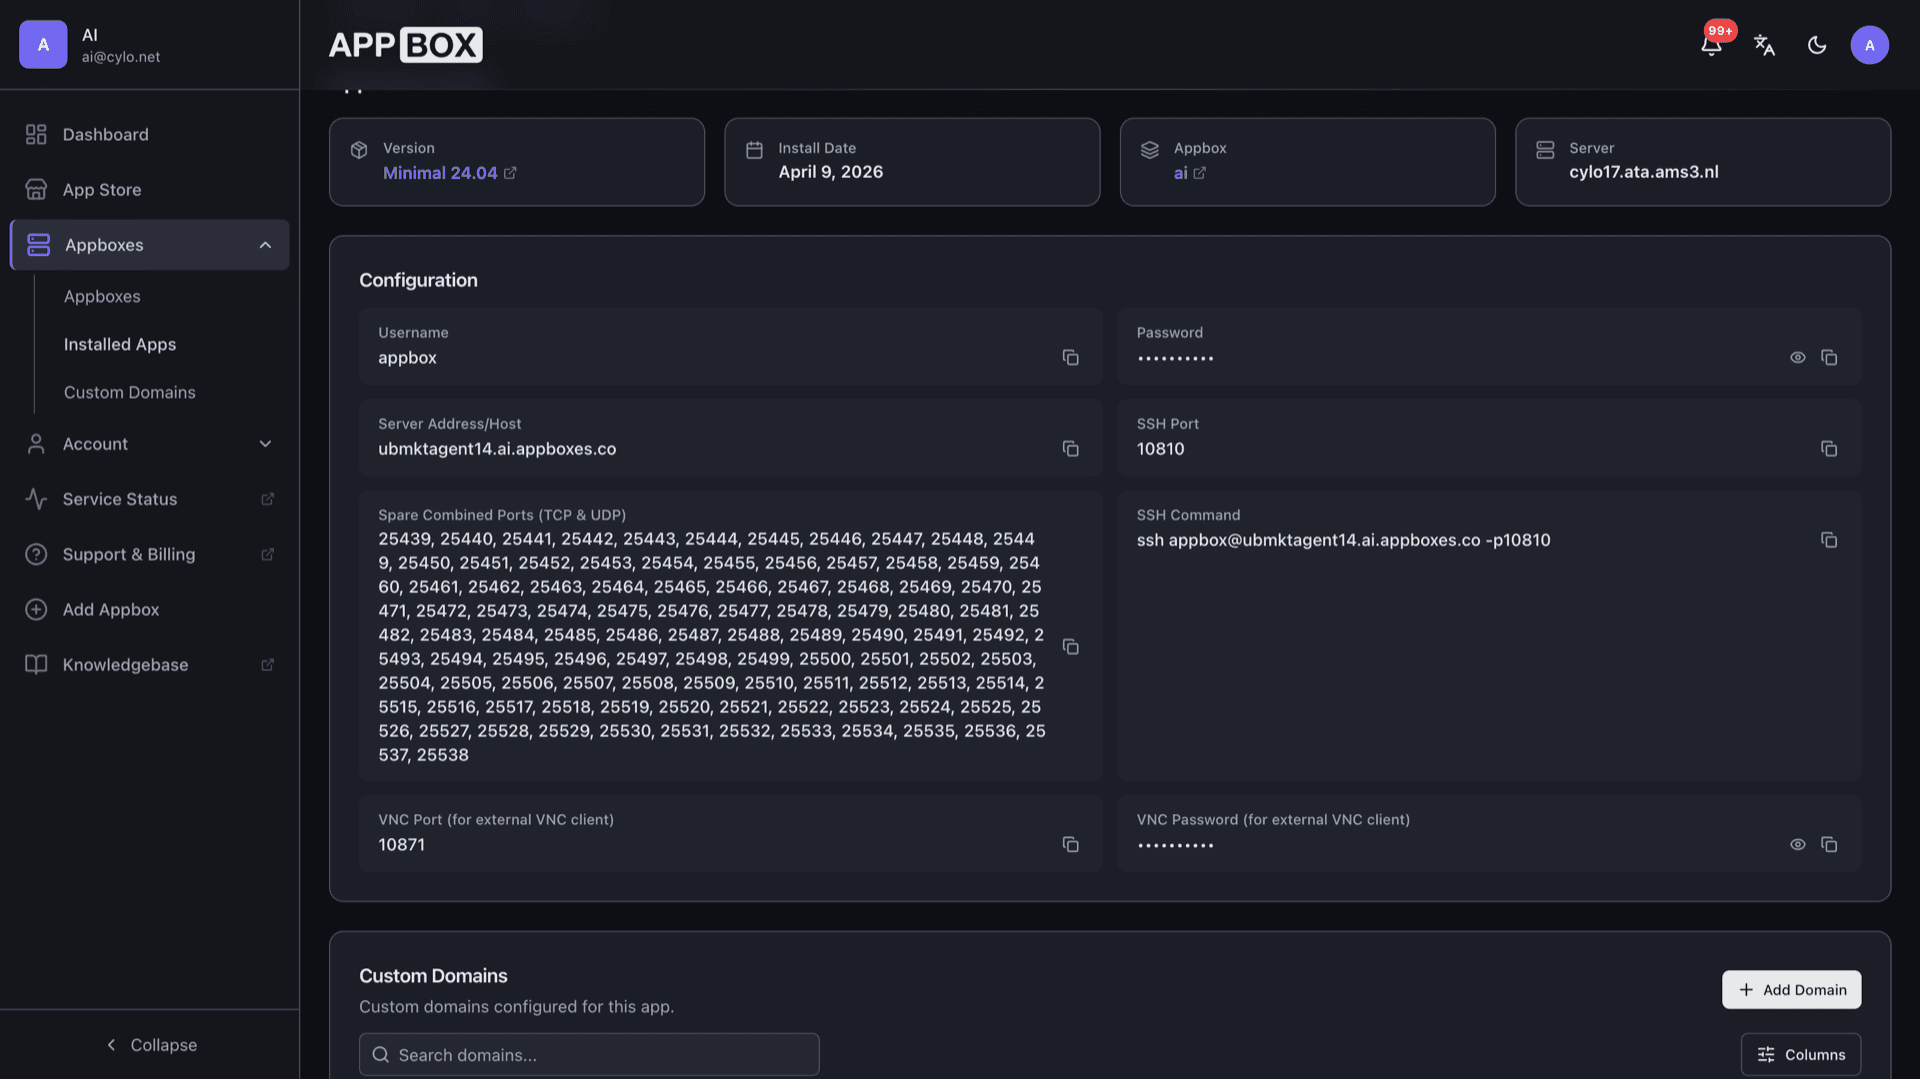This screenshot has width=1920, height=1079.
Task: Copy the VNC Port value
Action: [x=1070, y=844]
